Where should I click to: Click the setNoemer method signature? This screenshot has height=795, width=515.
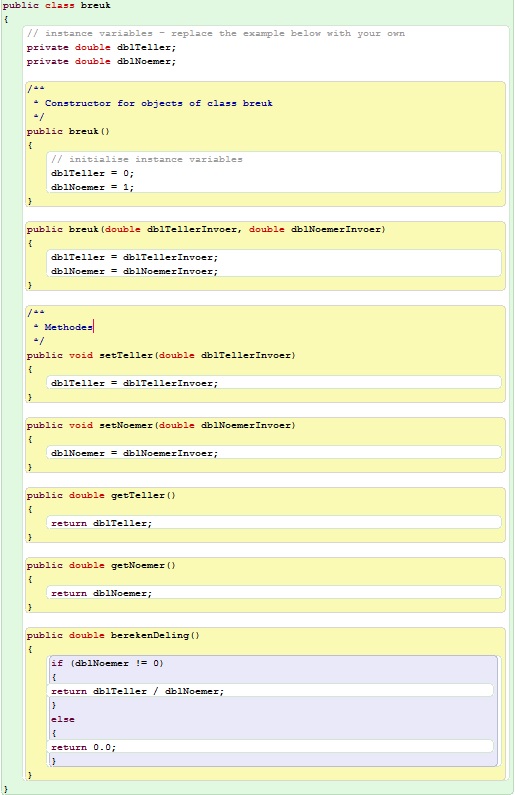click(x=161, y=425)
